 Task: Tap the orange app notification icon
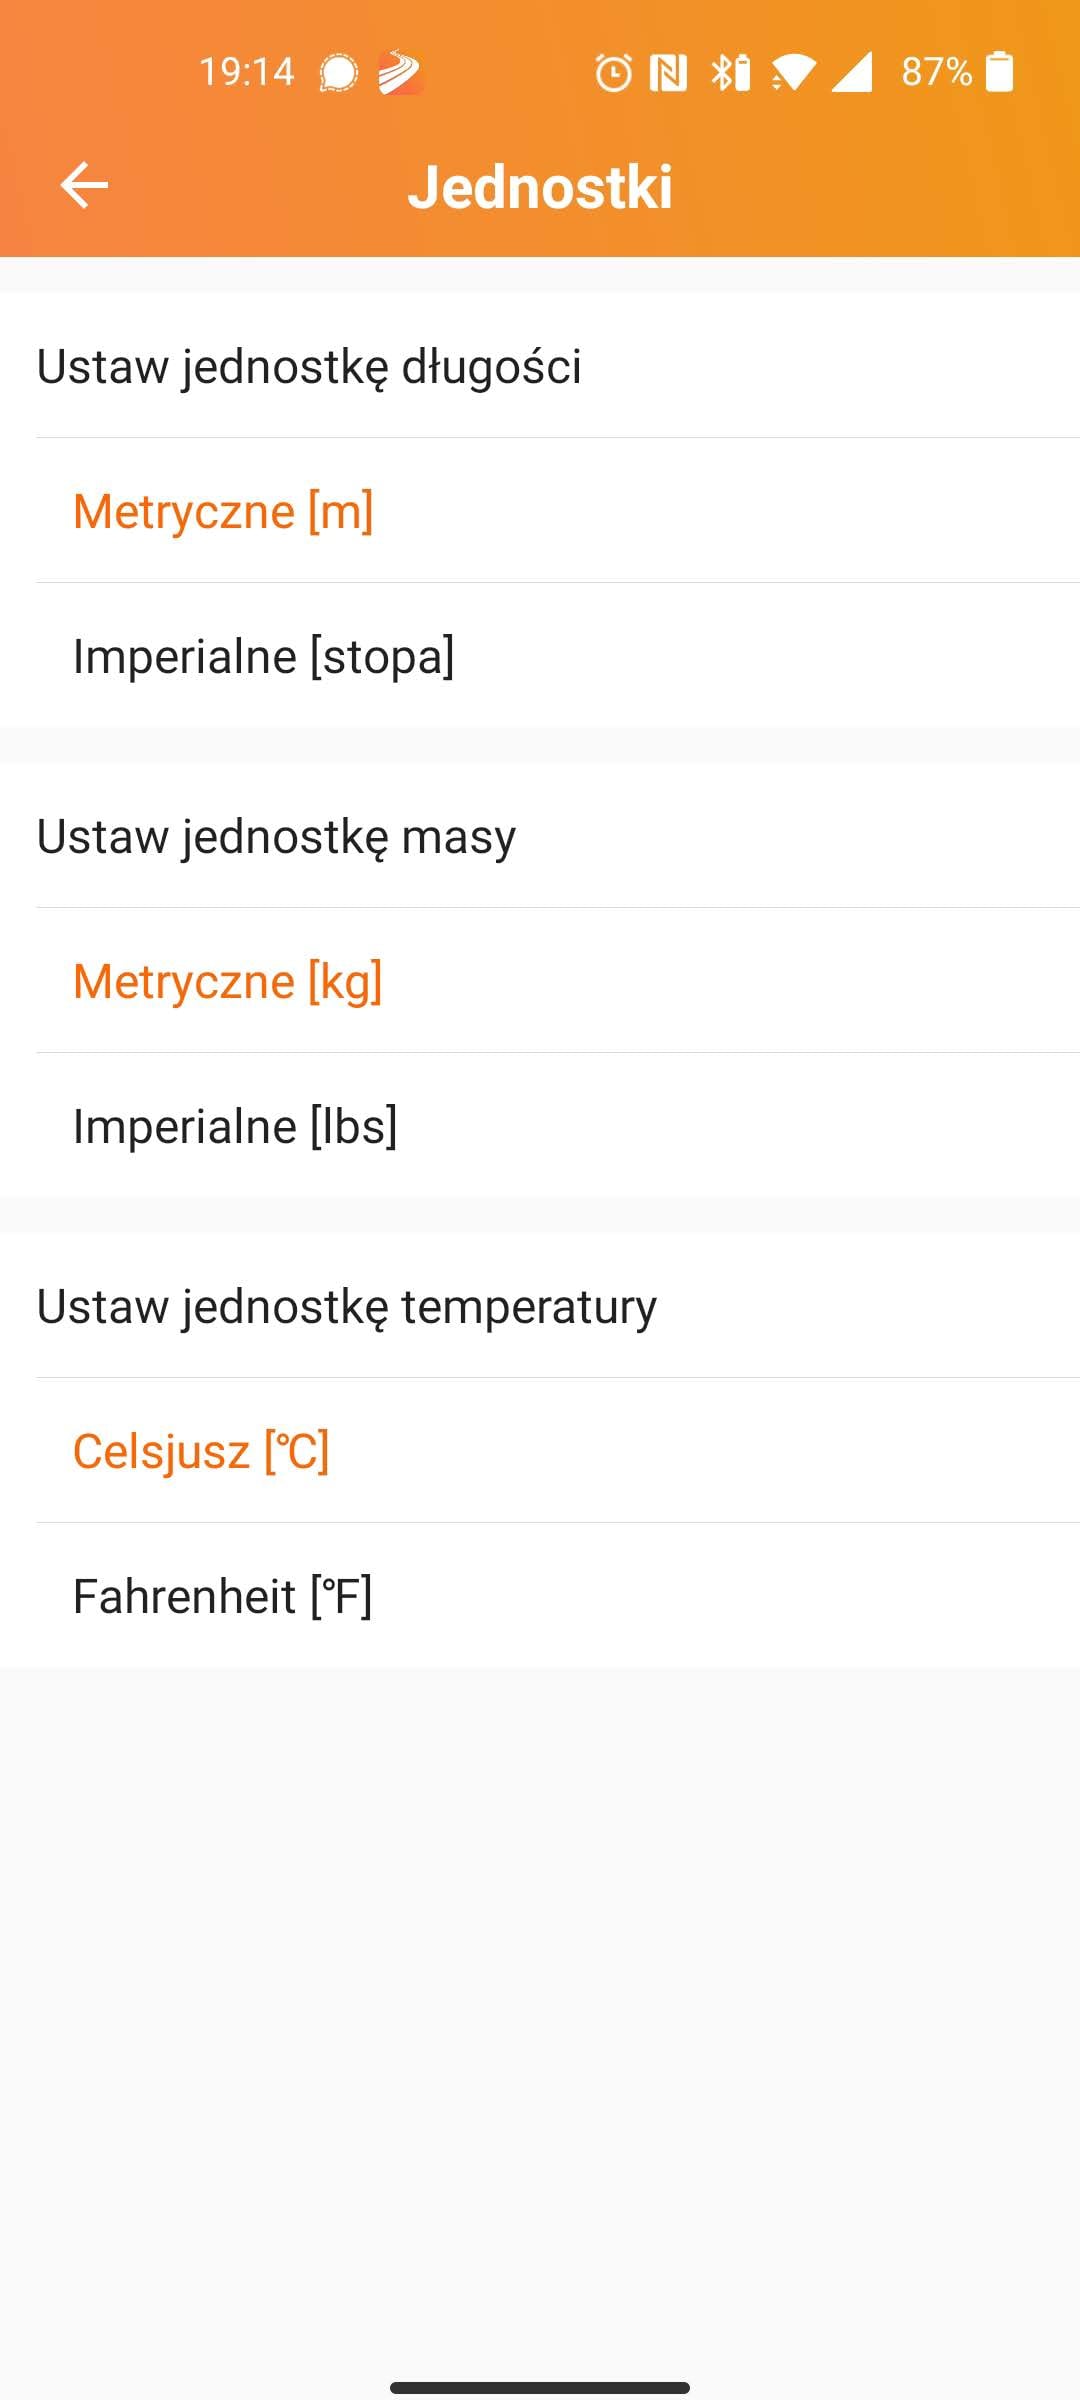400,73
